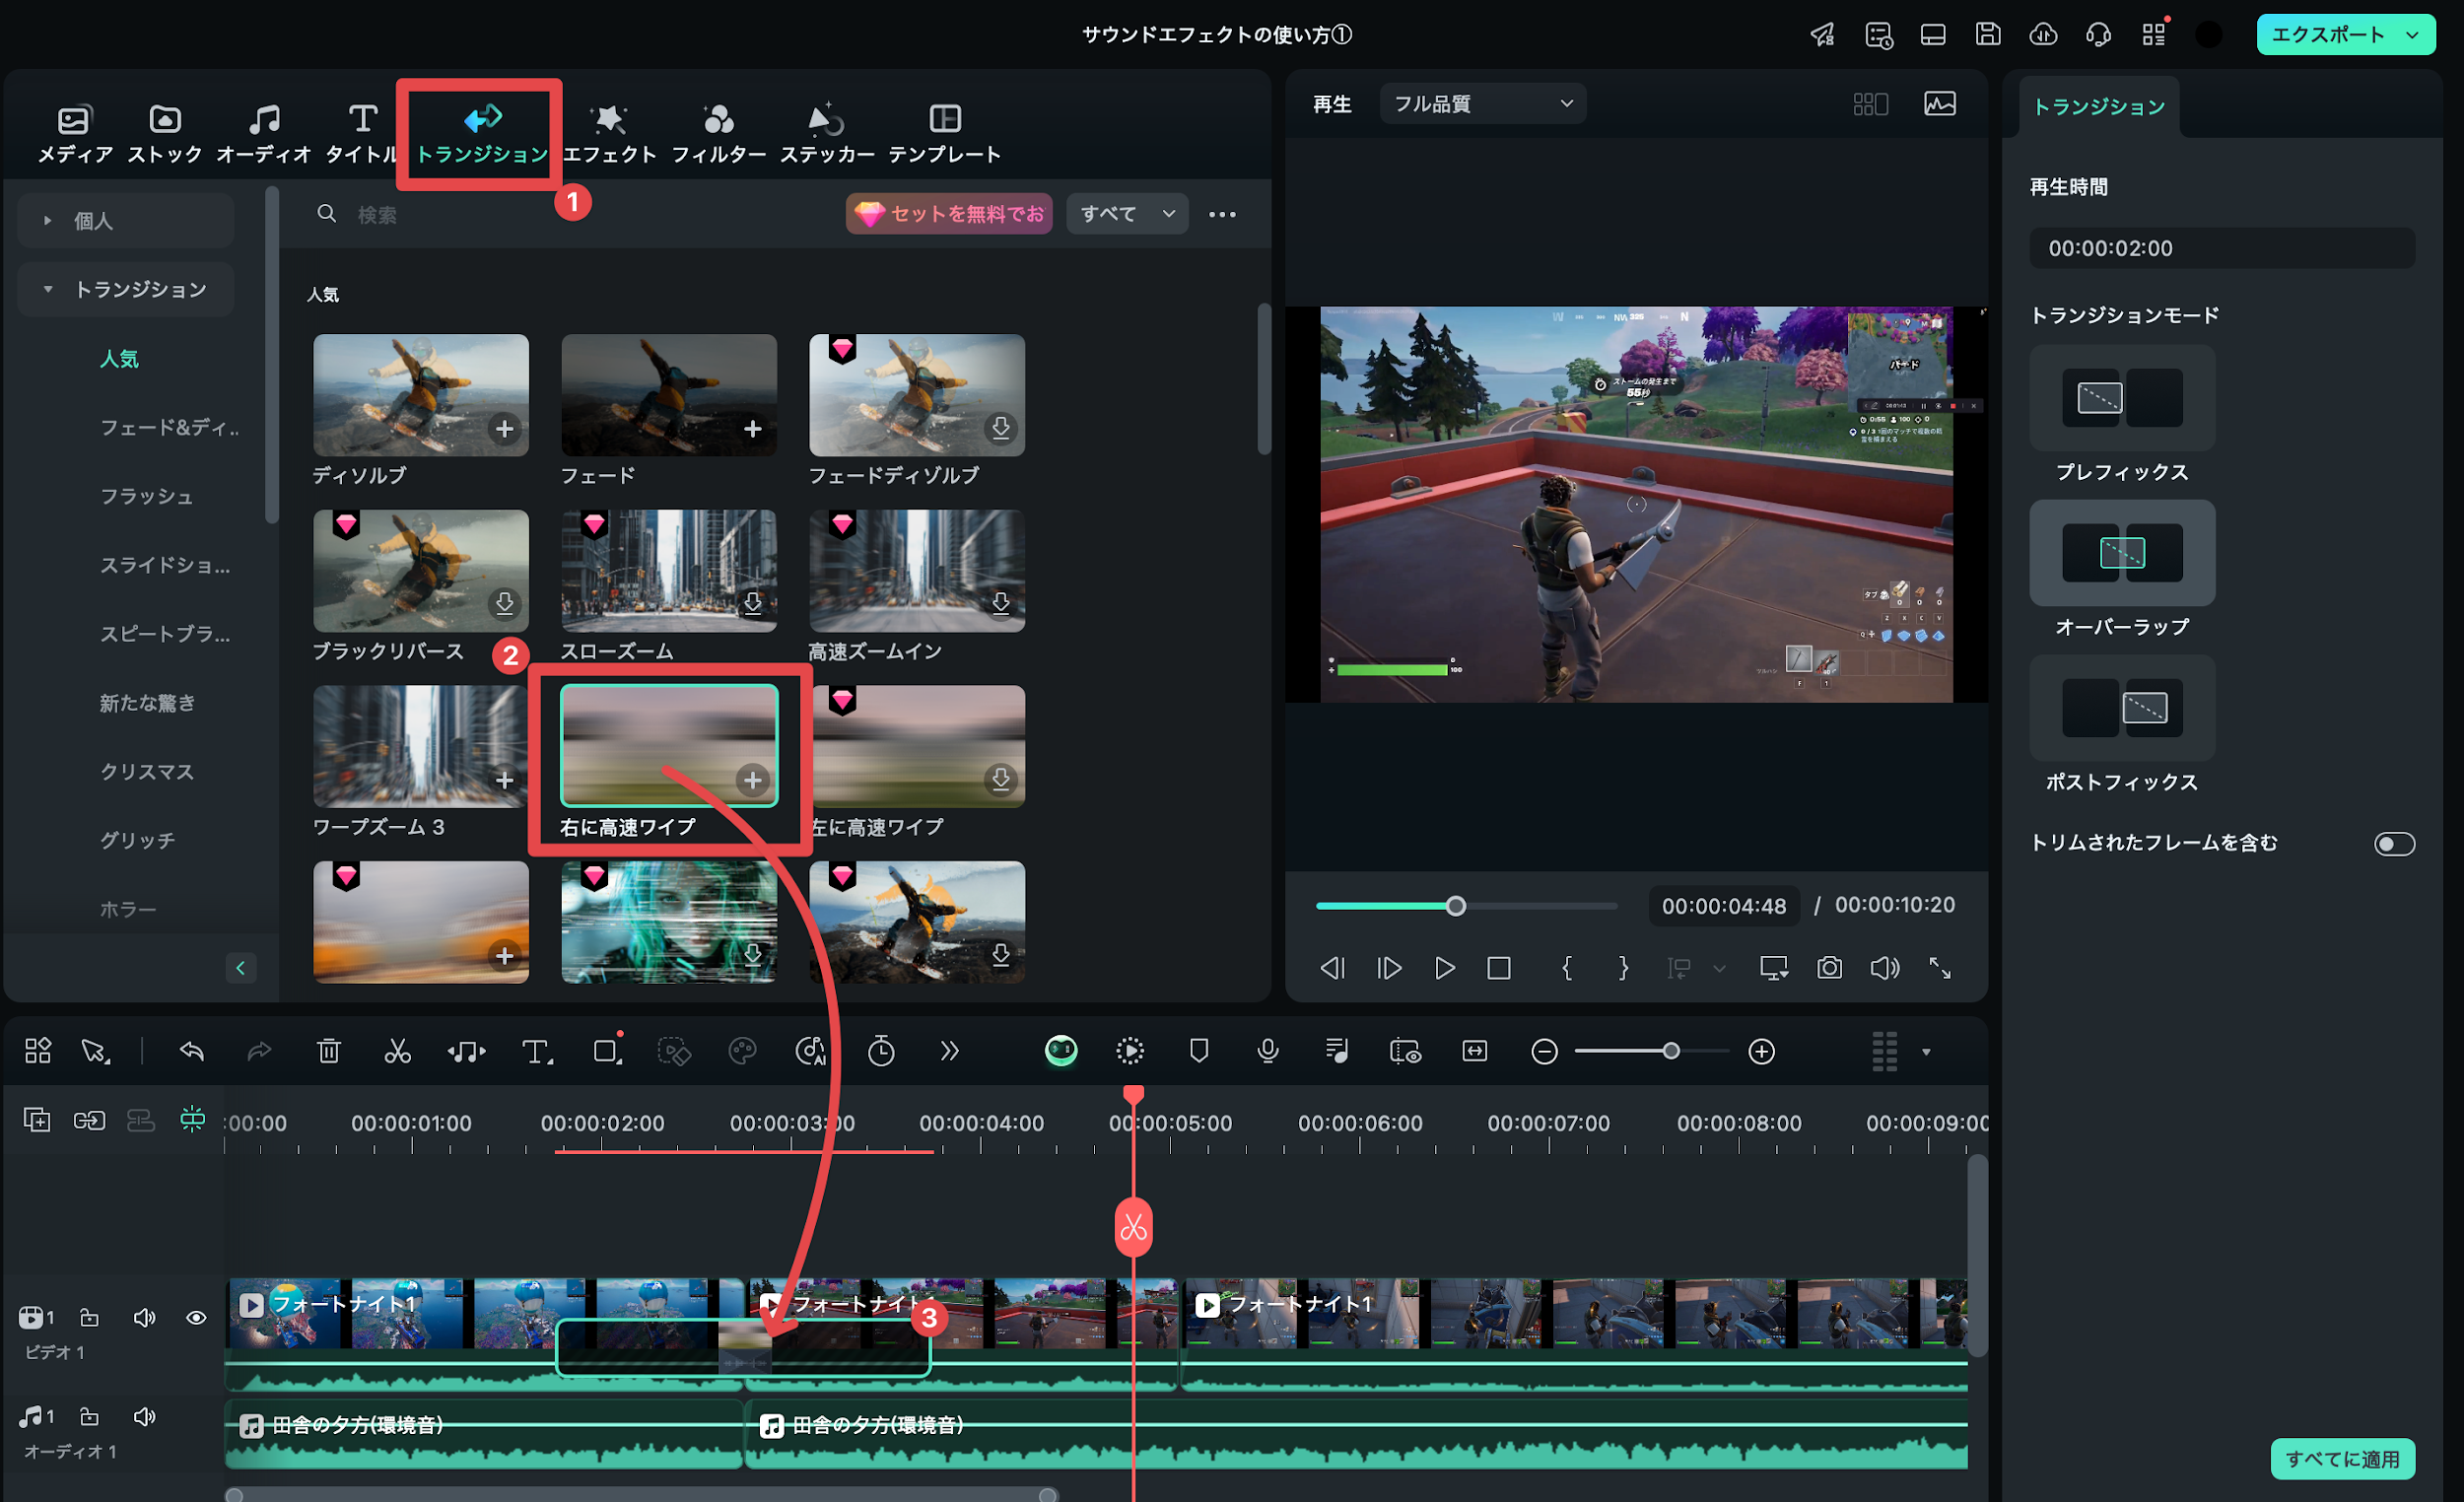This screenshot has height=1502, width=2464.
Task: Click the green AI assistant face icon
Action: point(1061,1051)
